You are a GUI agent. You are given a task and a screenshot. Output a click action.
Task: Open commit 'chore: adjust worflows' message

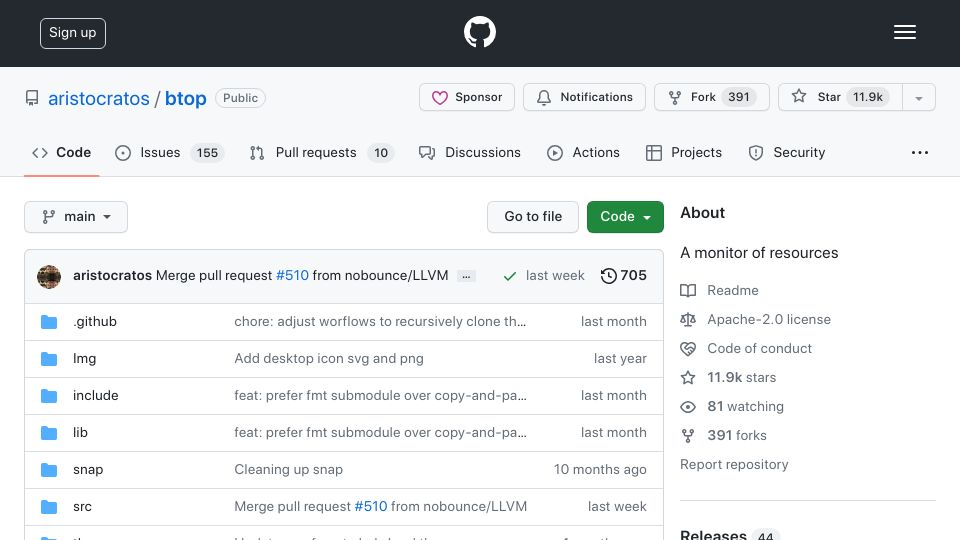[380, 321]
